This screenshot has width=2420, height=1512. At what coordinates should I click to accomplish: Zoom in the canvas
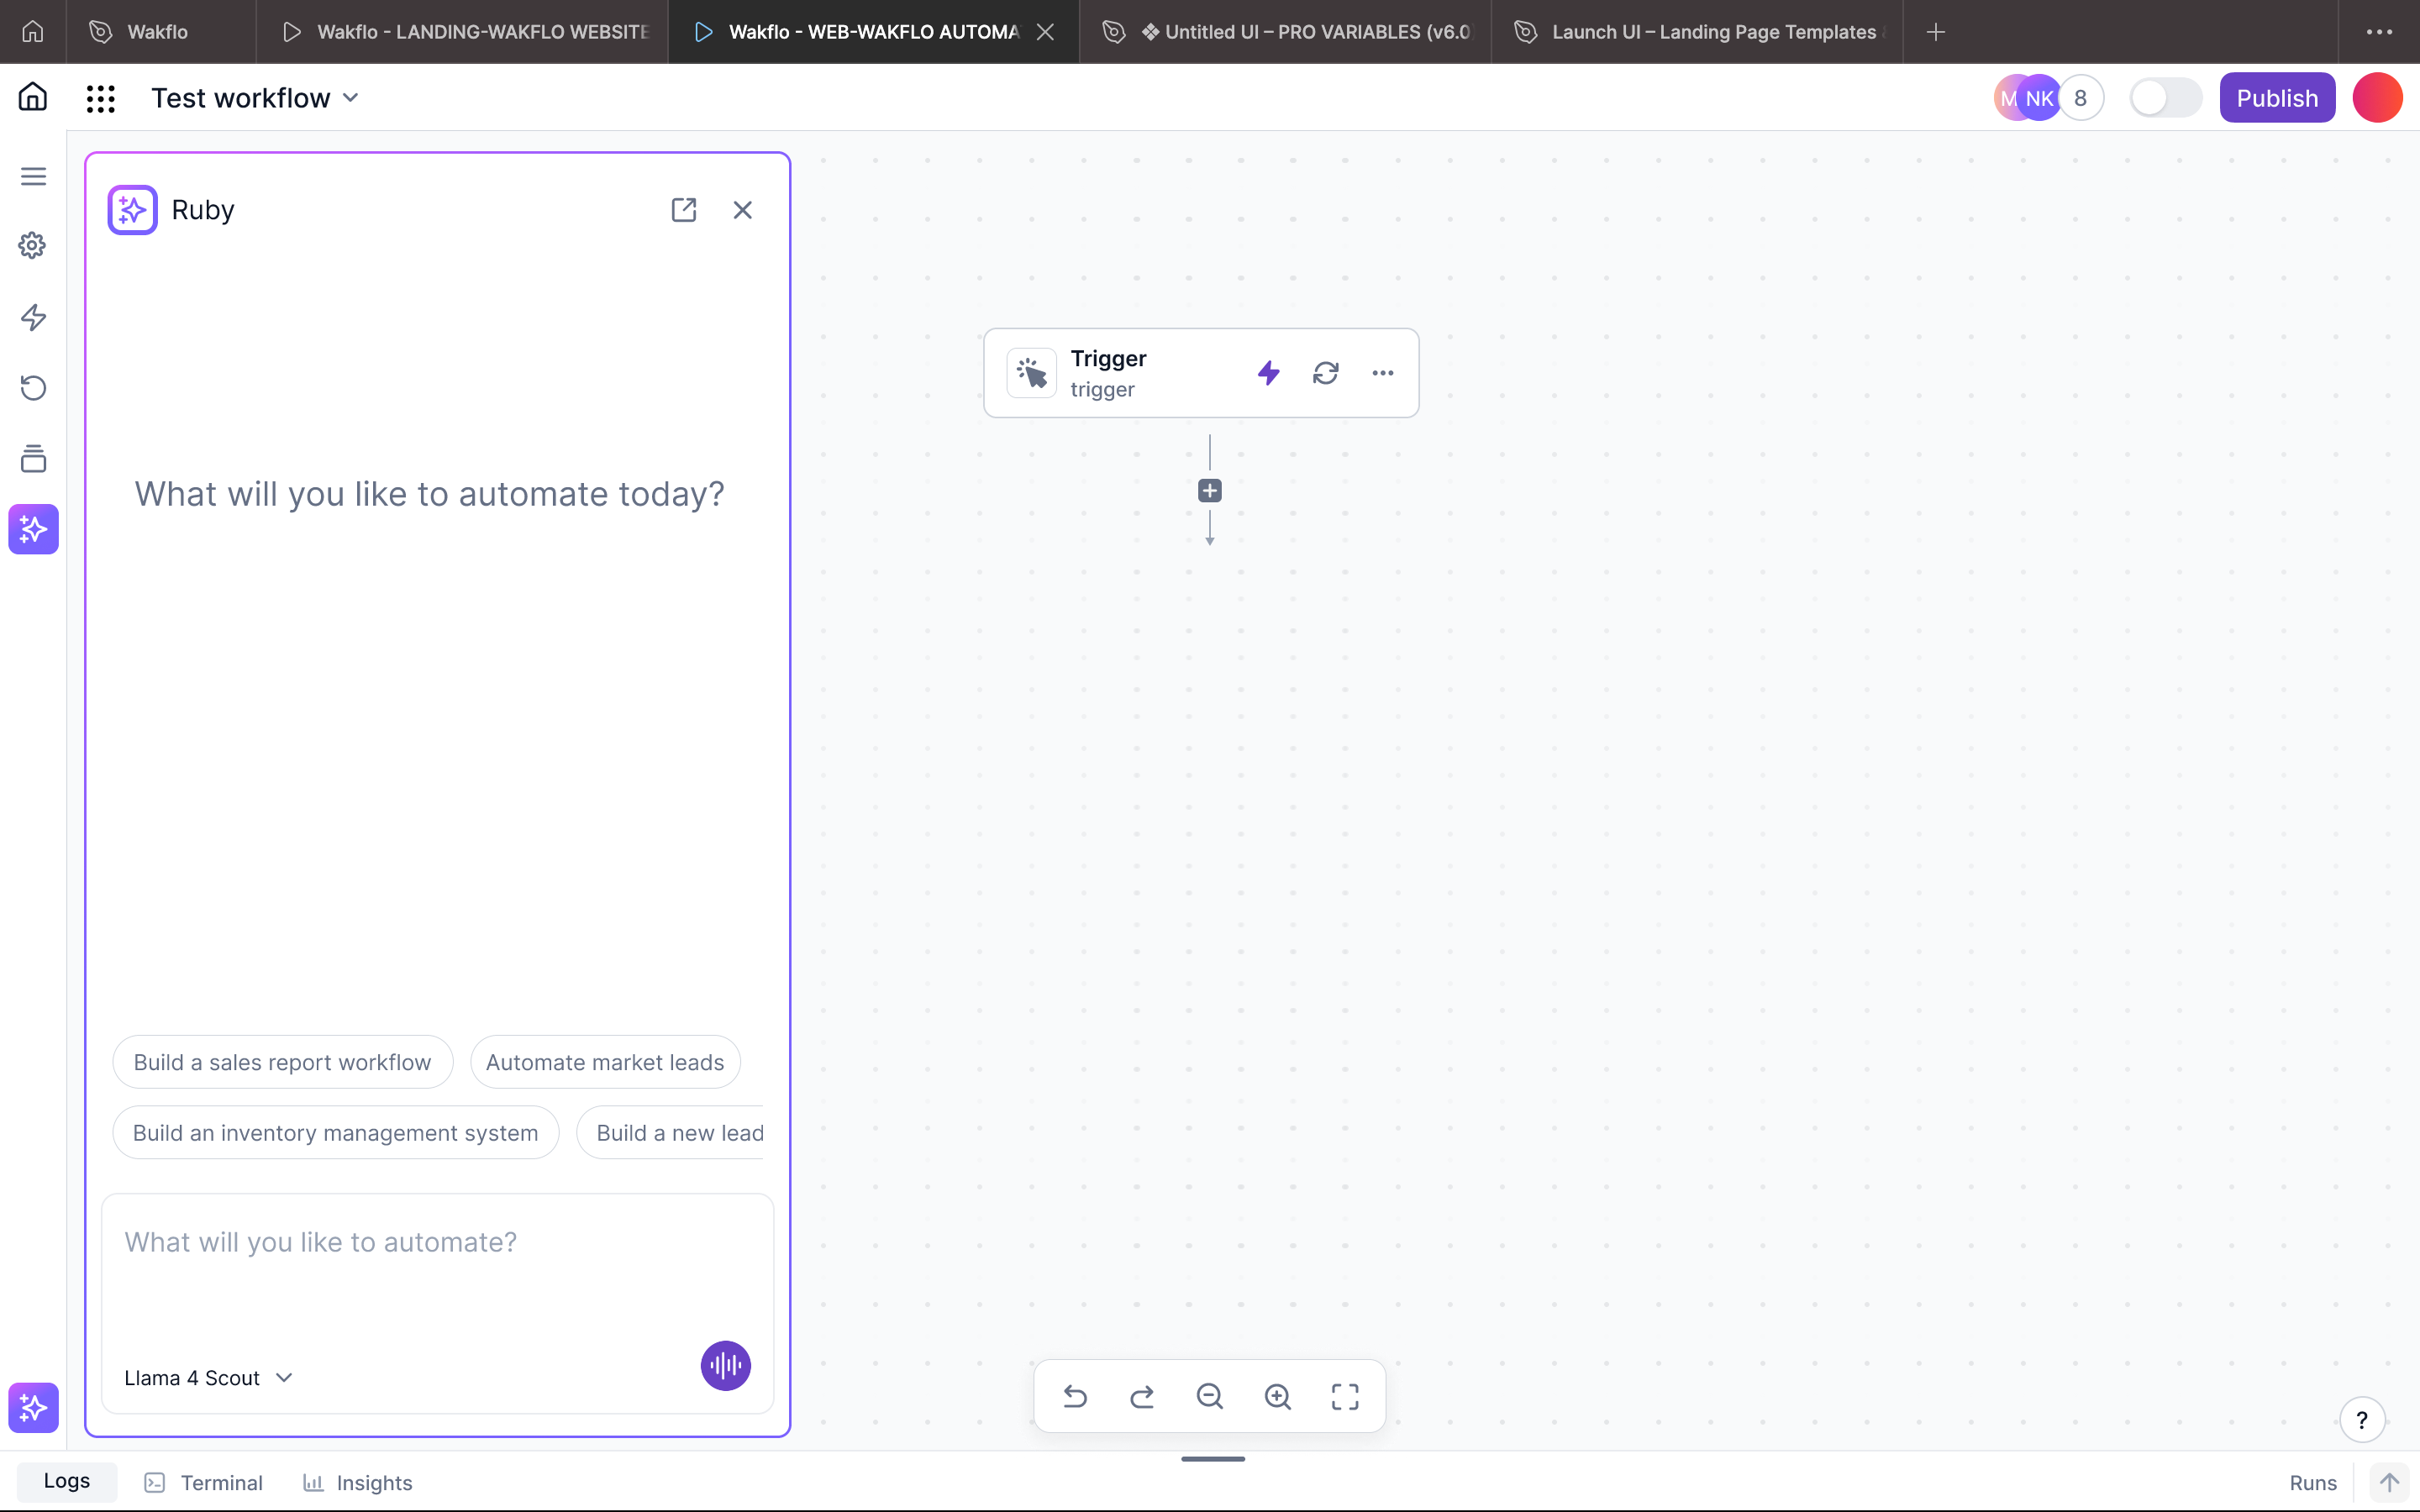1278,1396
